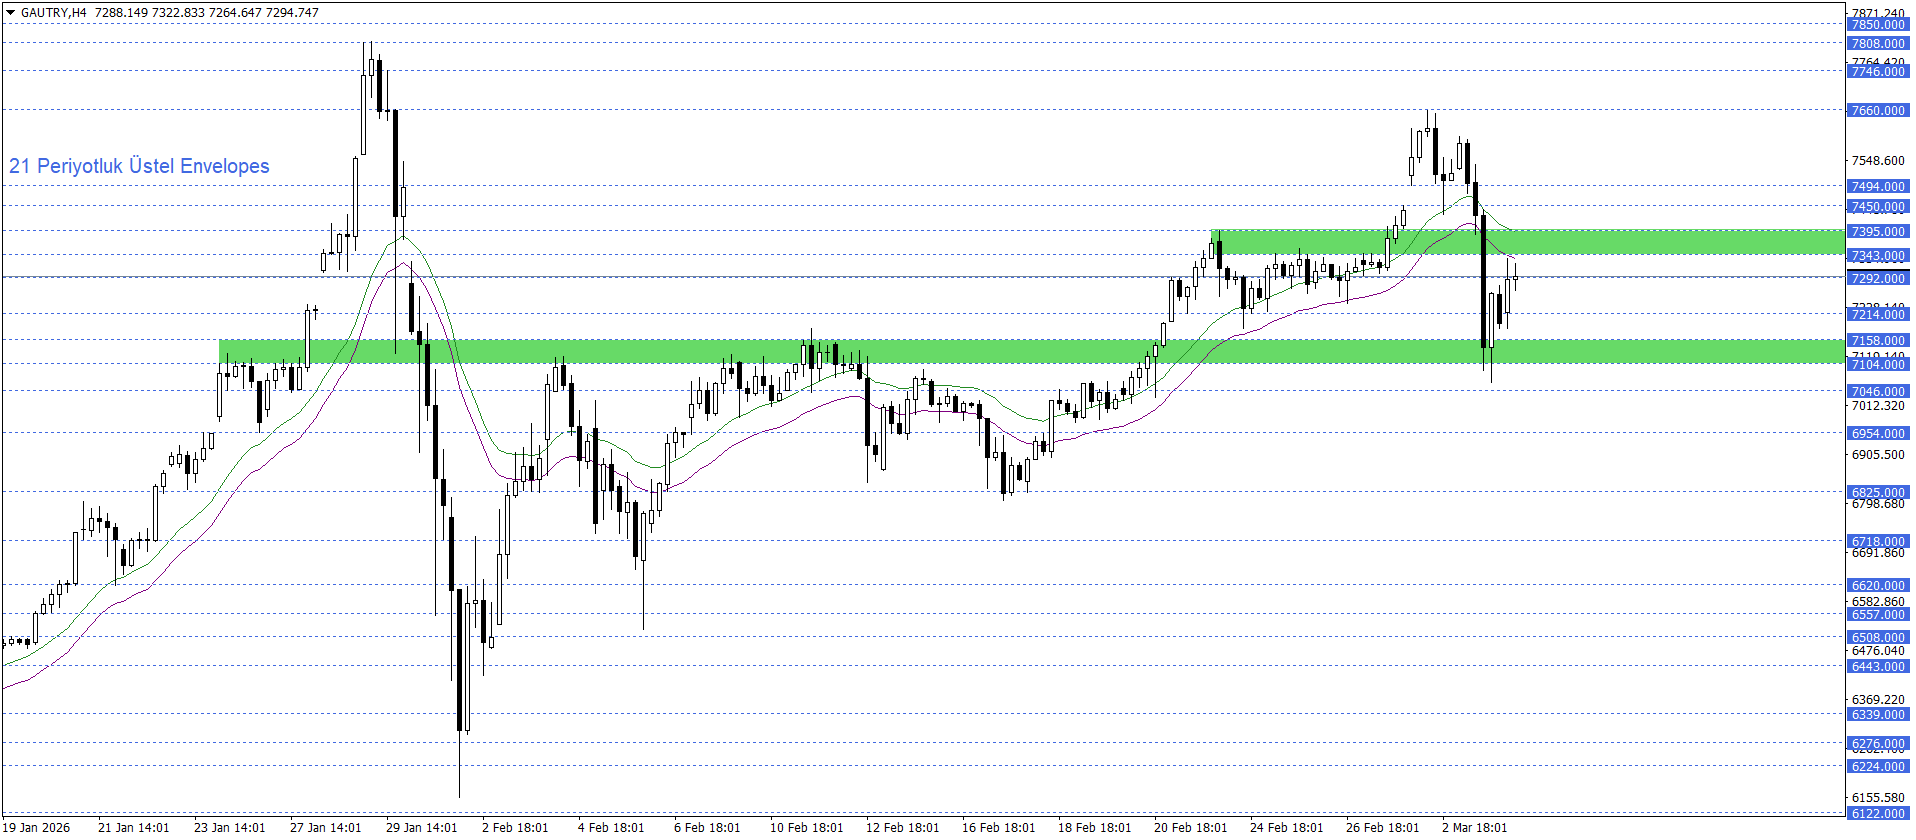1916x840 pixels.
Task: Click the 6276.000 price level label
Action: [1877, 744]
